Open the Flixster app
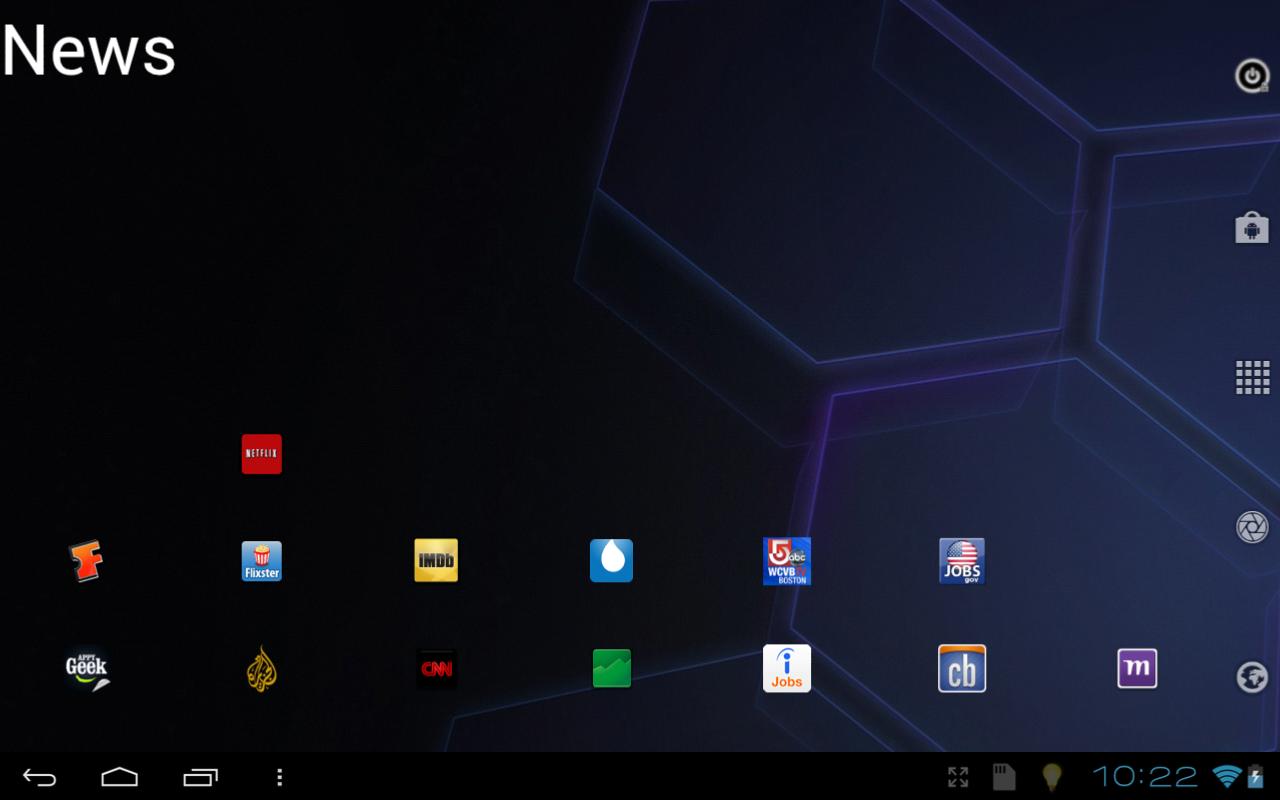The height and width of the screenshot is (800, 1280). click(x=262, y=561)
